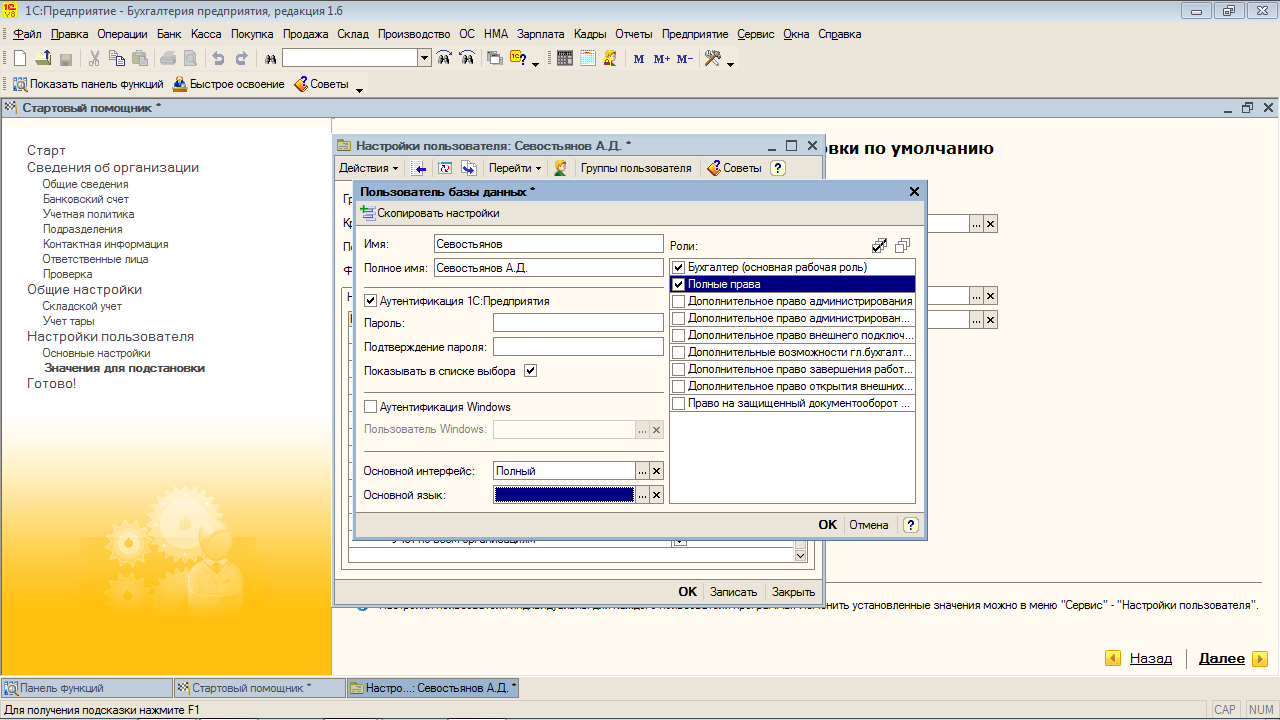1280x720 pixels.
Task: Clear the Основной интерфейс field with X
Action: point(657,471)
